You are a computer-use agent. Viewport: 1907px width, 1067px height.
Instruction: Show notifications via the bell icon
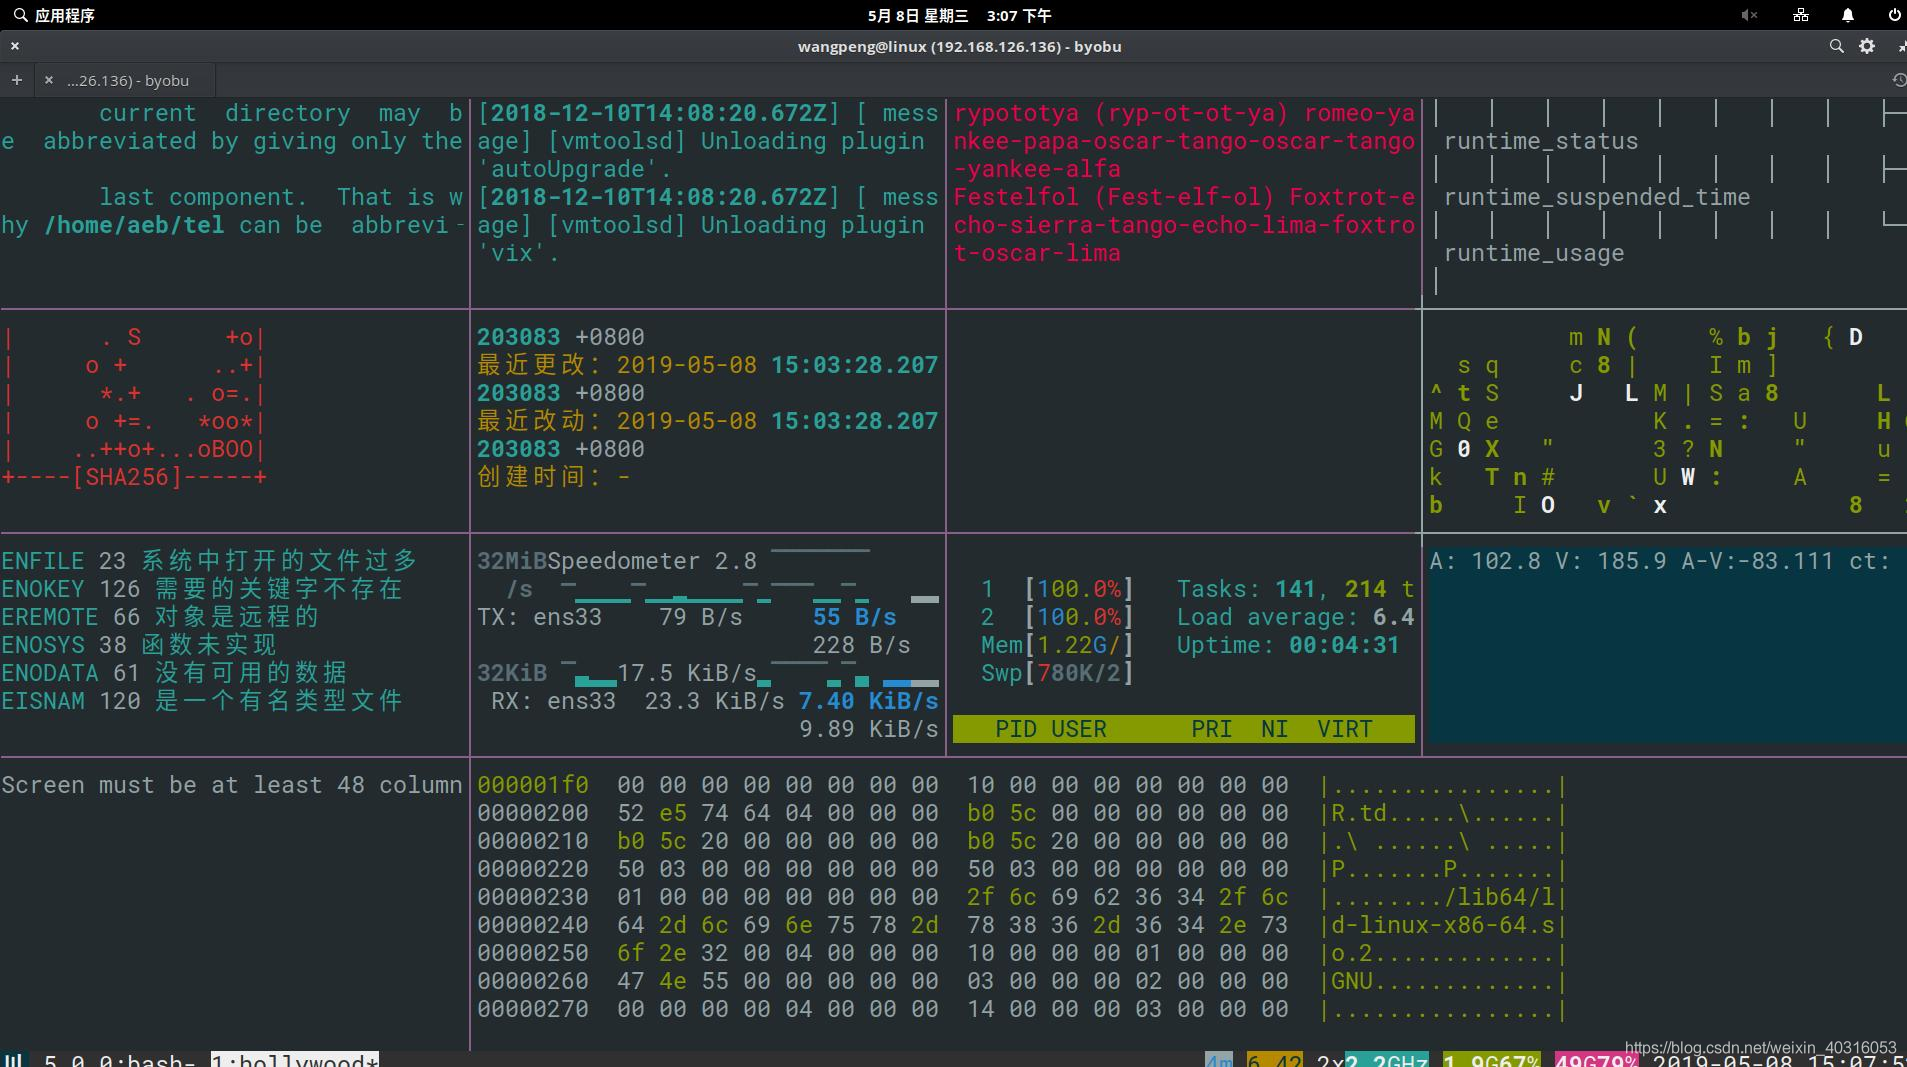tap(1847, 15)
